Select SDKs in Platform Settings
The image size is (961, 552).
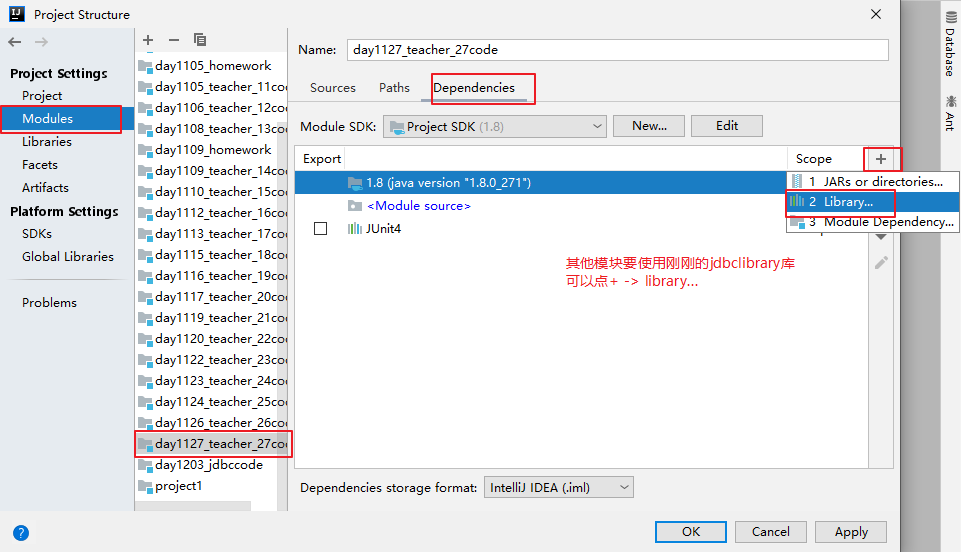pos(37,233)
